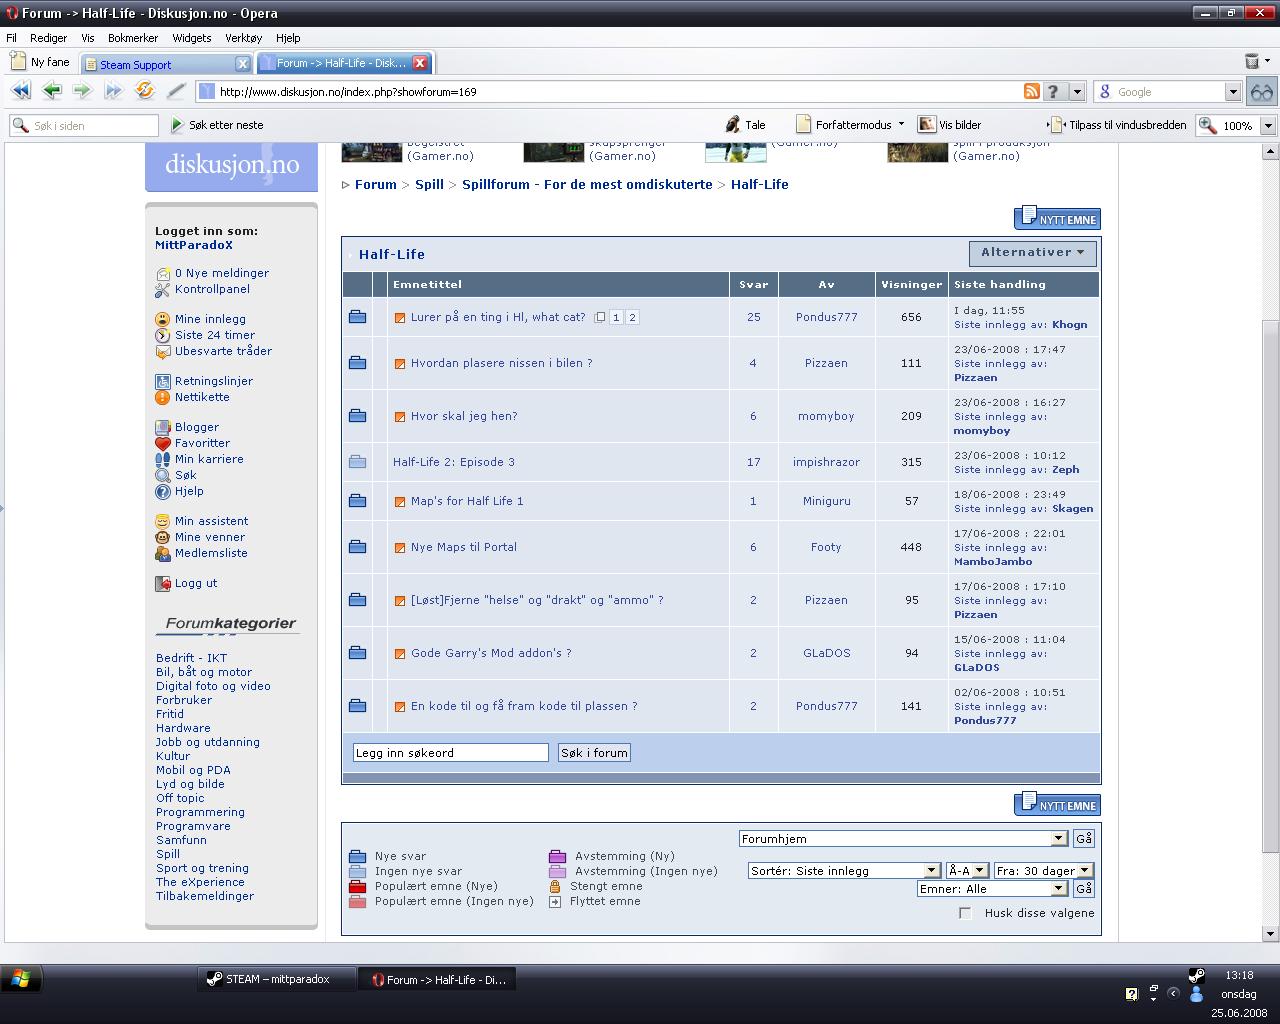Go to page 2 of first thread
Screen dimensions: 1280x1024
coord(632,317)
